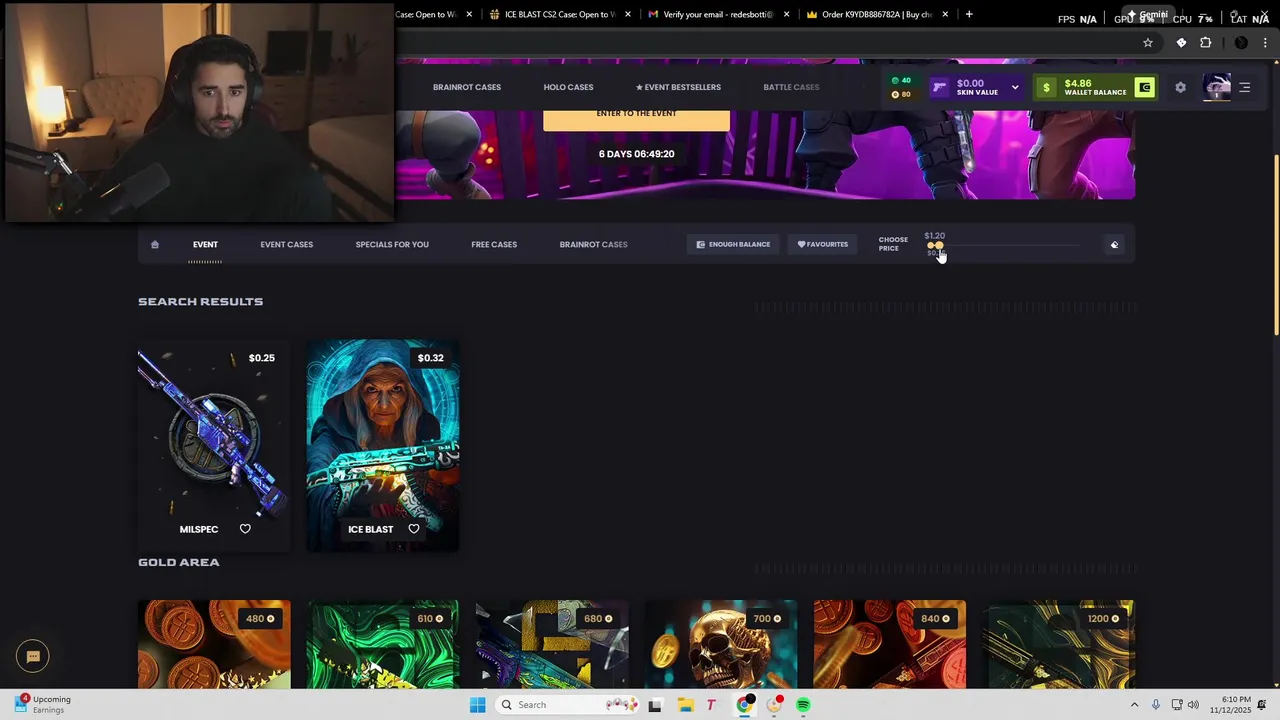The height and width of the screenshot is (720, 1280).
Task: Open the Chrome profile avatar
Action: [x=1241, y=43]
